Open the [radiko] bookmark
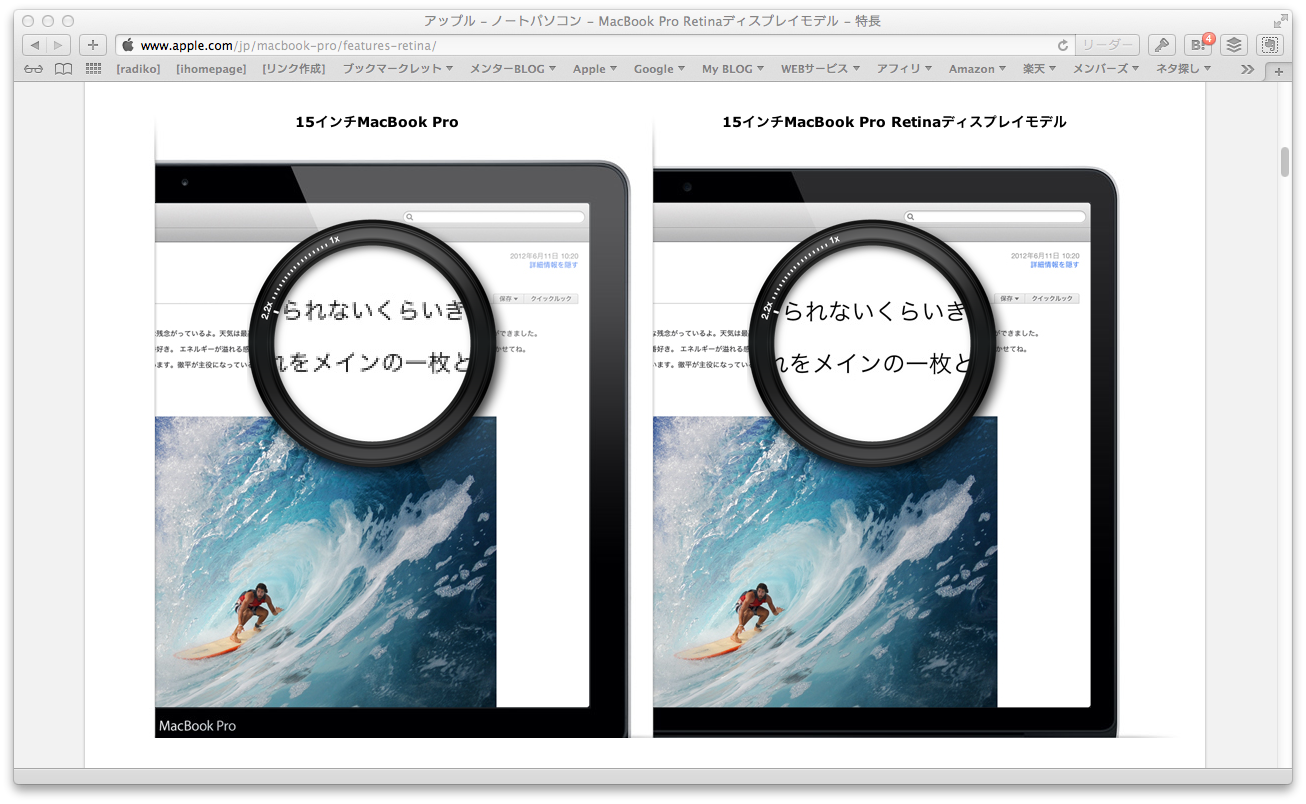Screen dimensions: 1306x804 point(138,69)
